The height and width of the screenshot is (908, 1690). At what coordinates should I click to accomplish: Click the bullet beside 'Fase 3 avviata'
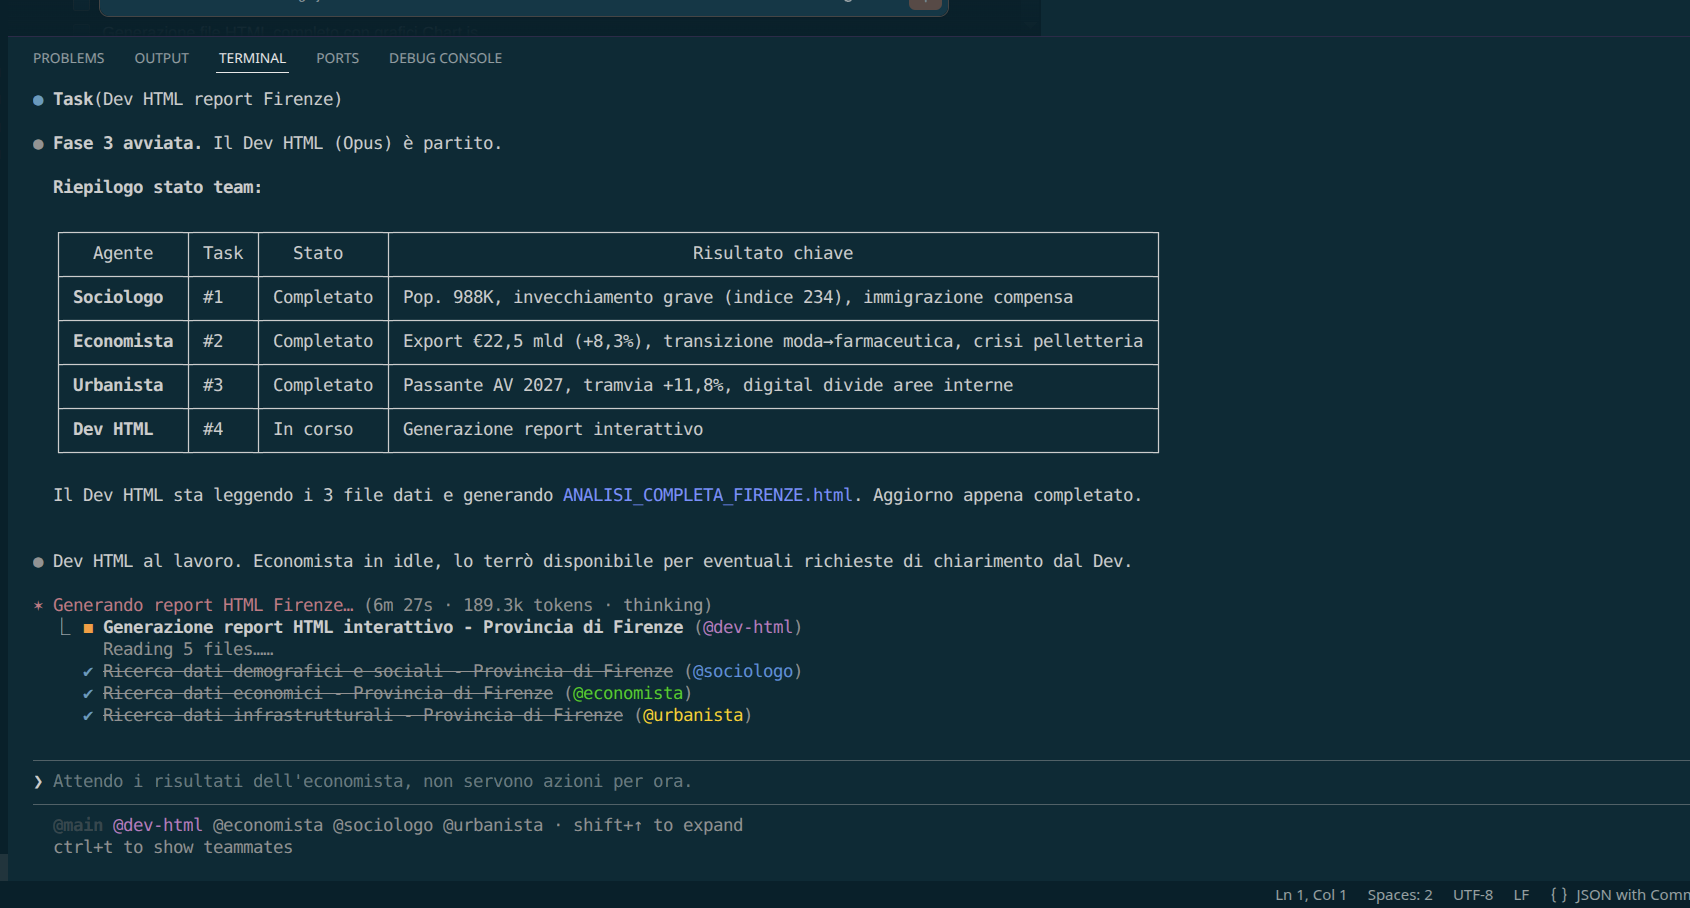pos(37,143)
